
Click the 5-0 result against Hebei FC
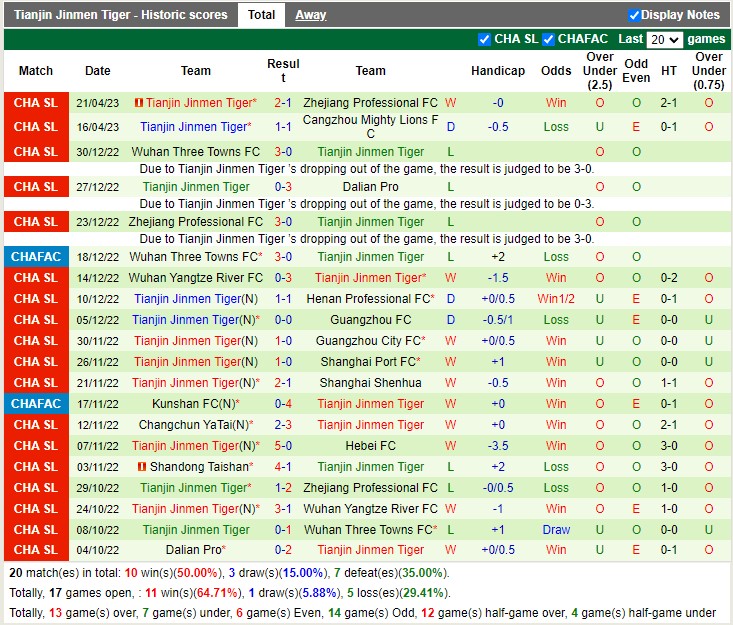click(x=283, y=446)
